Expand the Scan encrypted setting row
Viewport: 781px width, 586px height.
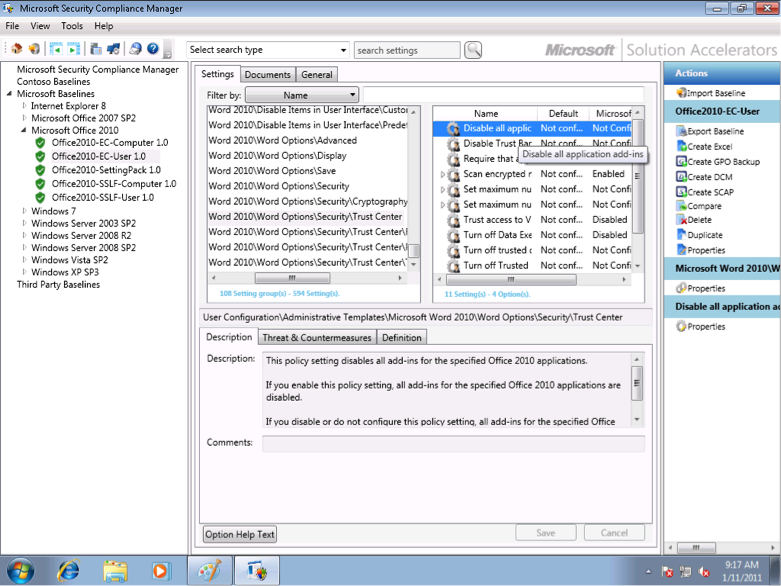[x=442, y=174]
